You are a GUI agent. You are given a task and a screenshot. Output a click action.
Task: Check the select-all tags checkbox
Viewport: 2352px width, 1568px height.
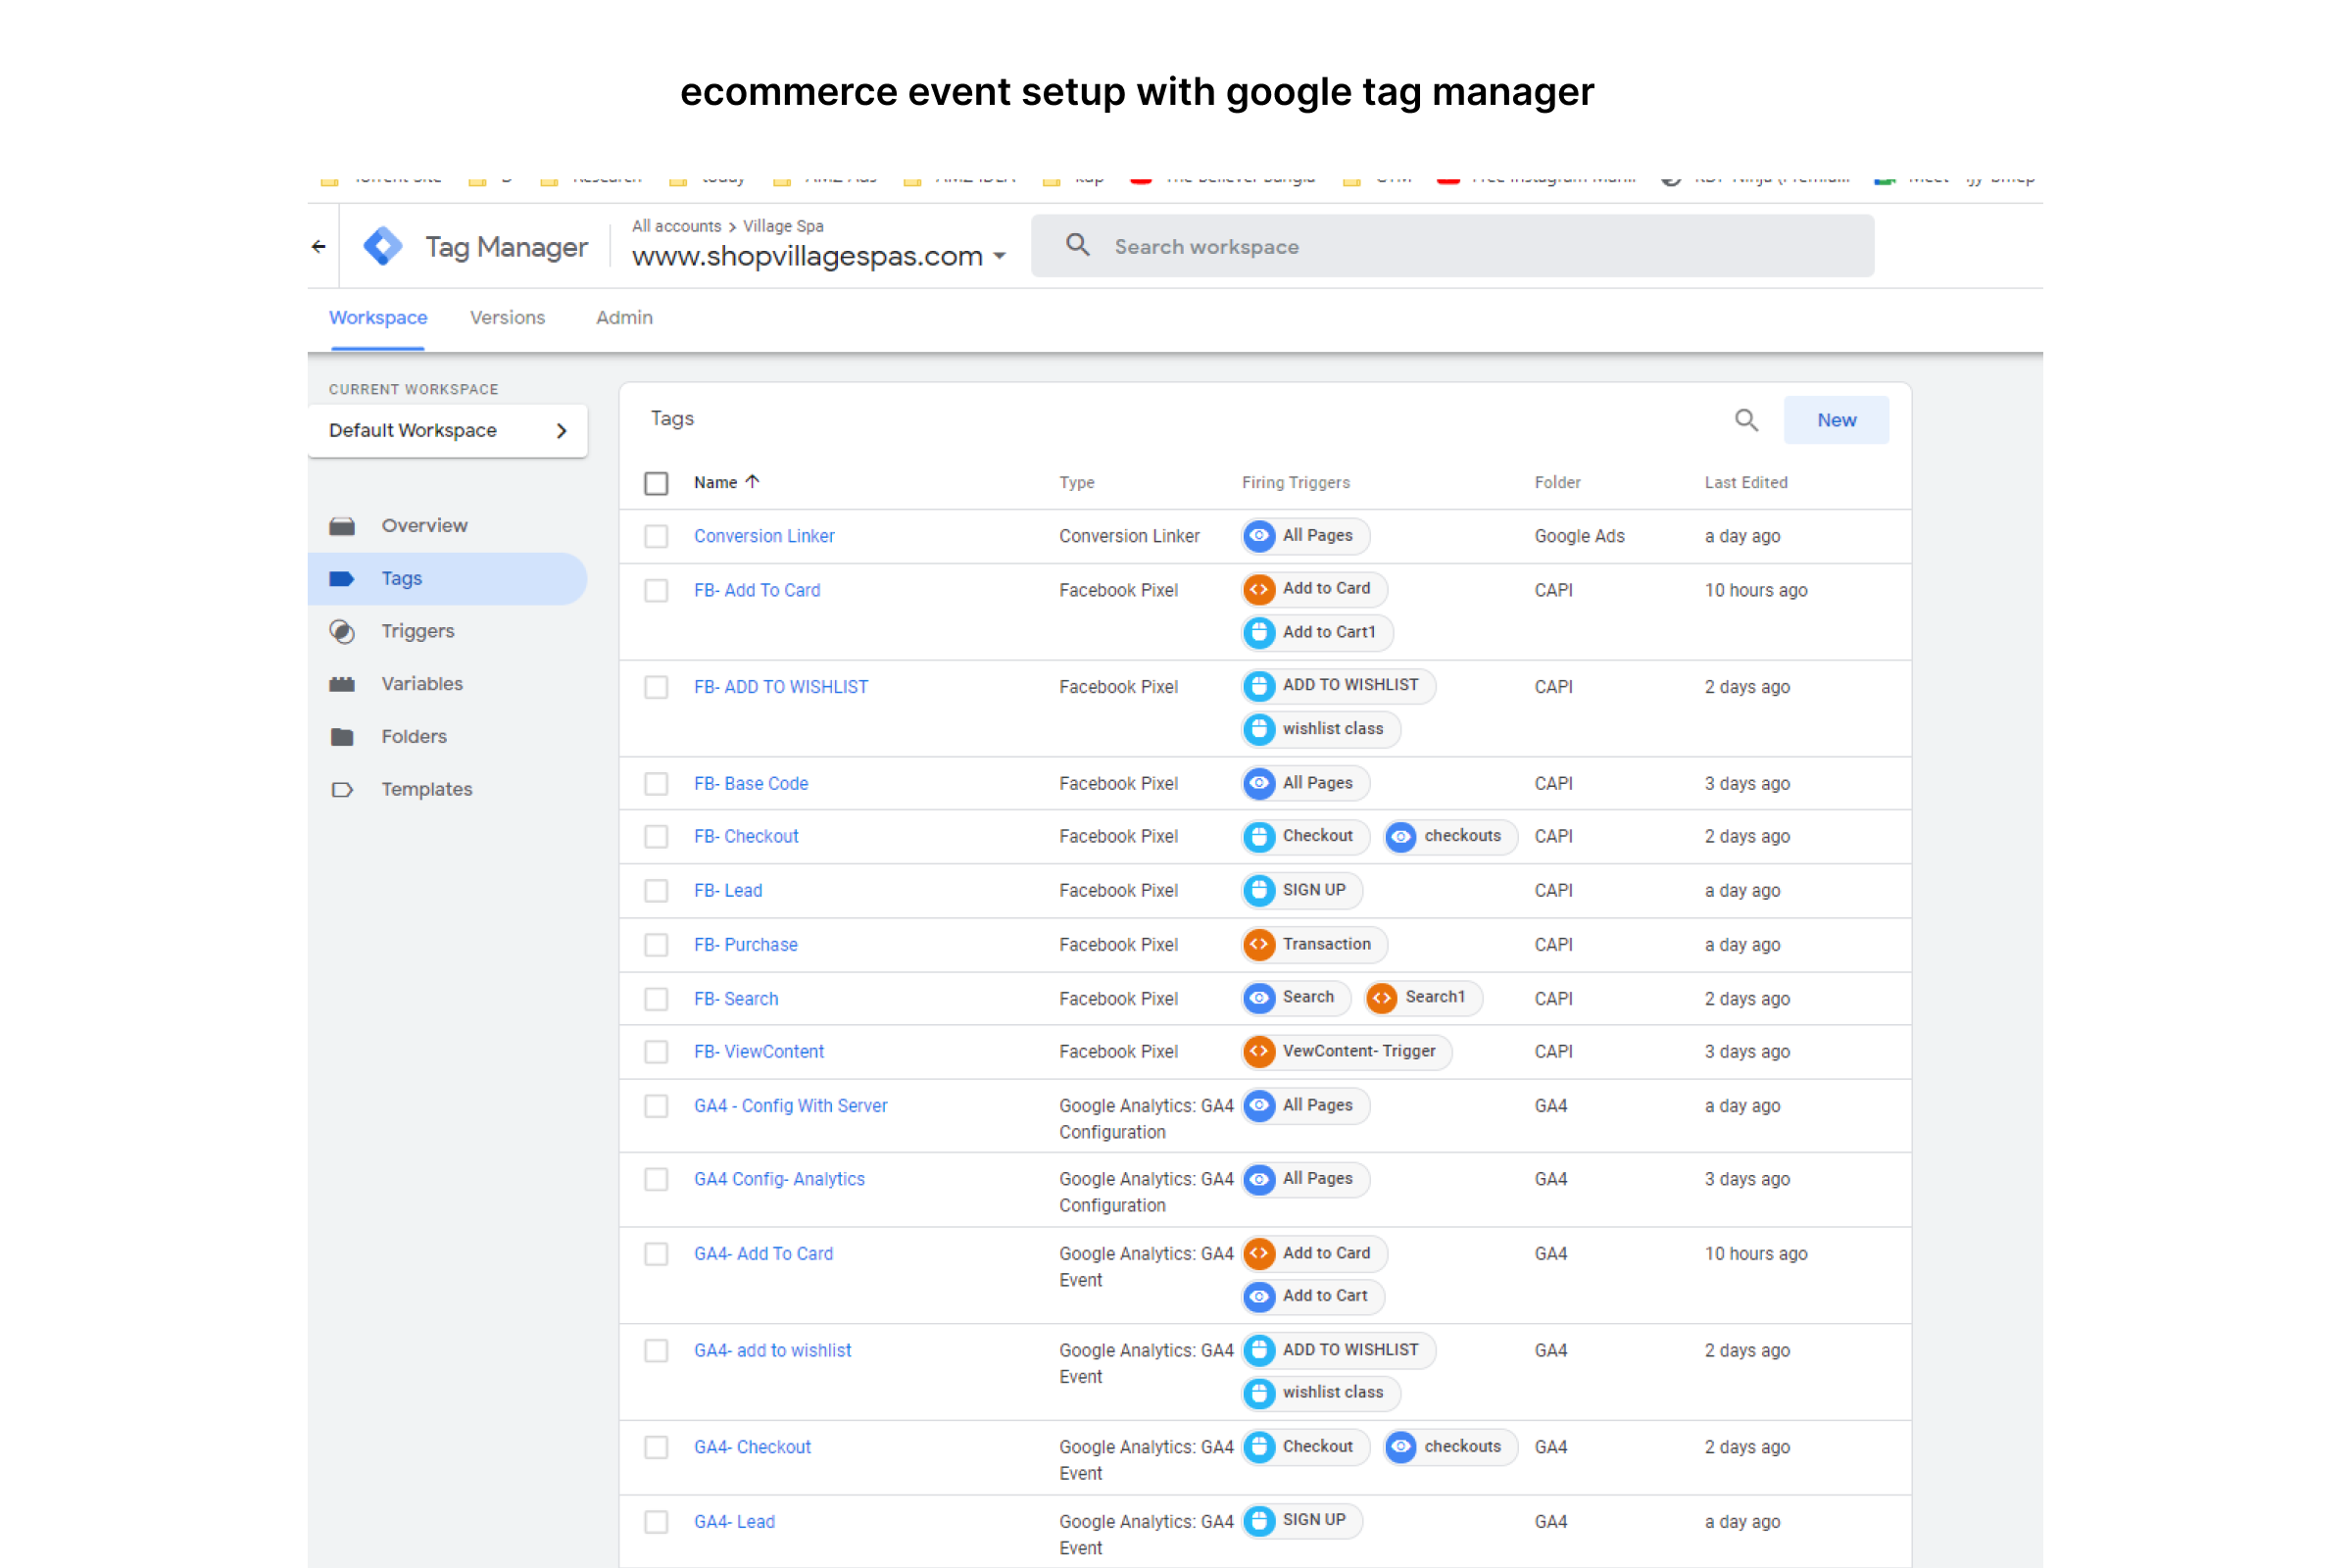(x=656, y=483)
